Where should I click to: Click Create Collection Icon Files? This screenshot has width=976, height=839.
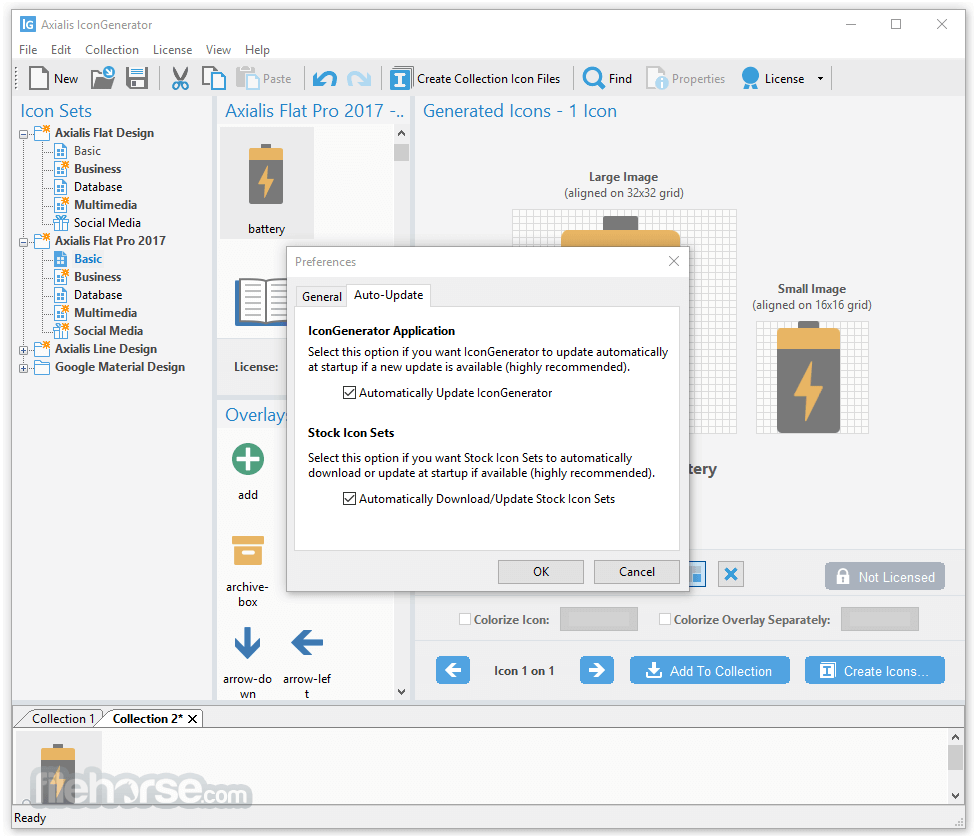tap(476, 79)
